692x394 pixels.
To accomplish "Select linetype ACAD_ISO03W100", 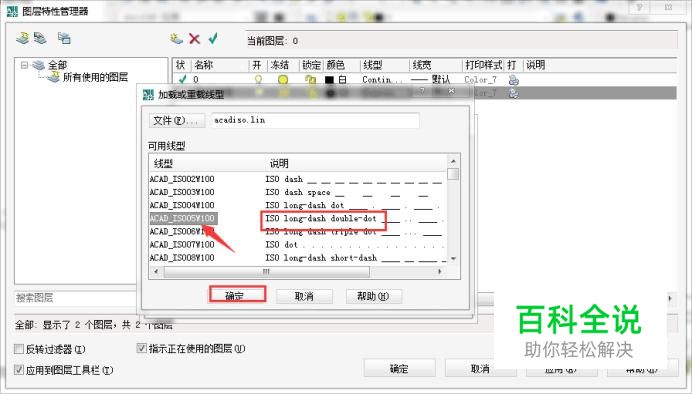I will pyautogui.click(x=182, y=192).
